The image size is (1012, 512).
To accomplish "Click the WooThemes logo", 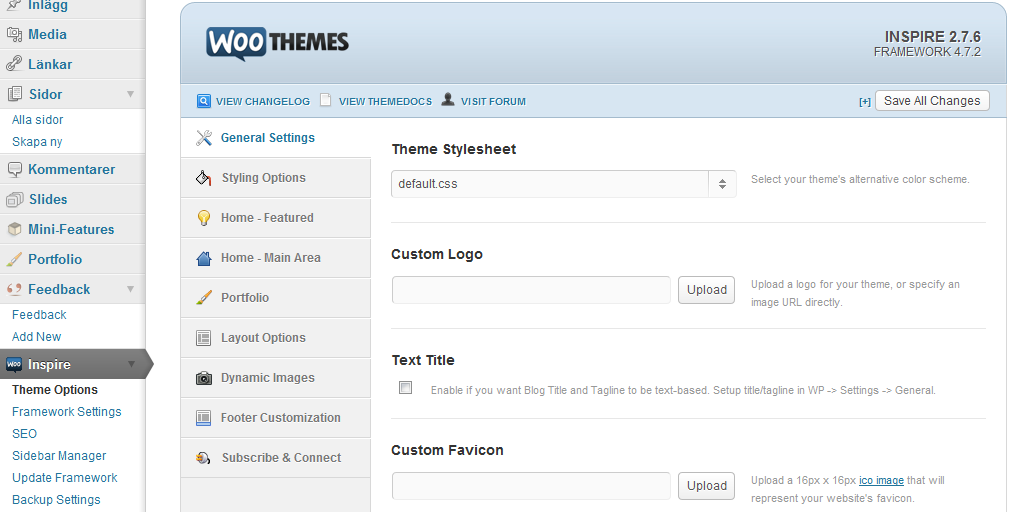I will pyautogui.click(x=278, y=43).
